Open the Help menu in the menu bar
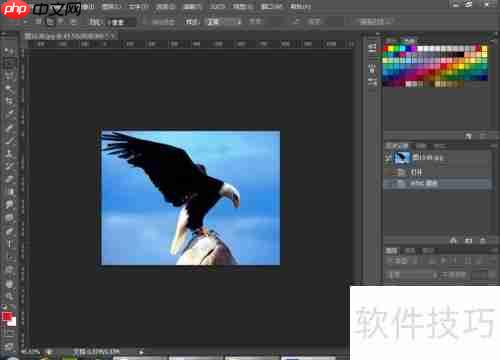500x360 pixels. 300,6
